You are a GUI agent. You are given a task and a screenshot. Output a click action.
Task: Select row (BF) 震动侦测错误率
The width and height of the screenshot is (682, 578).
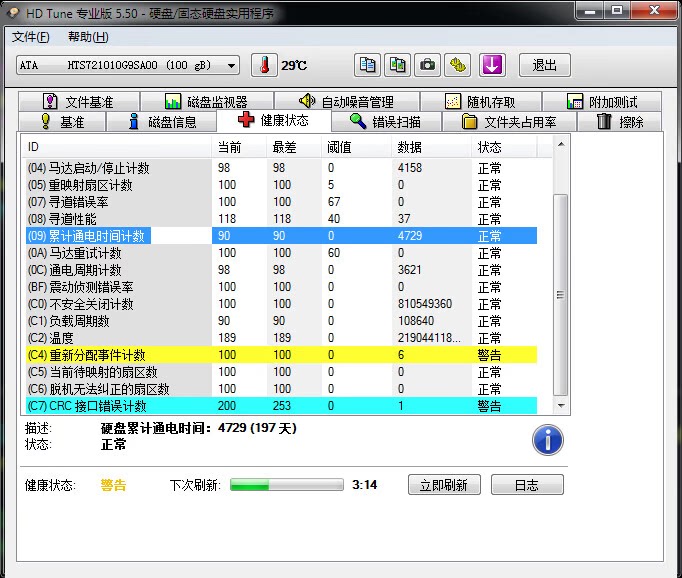(281, 287)
